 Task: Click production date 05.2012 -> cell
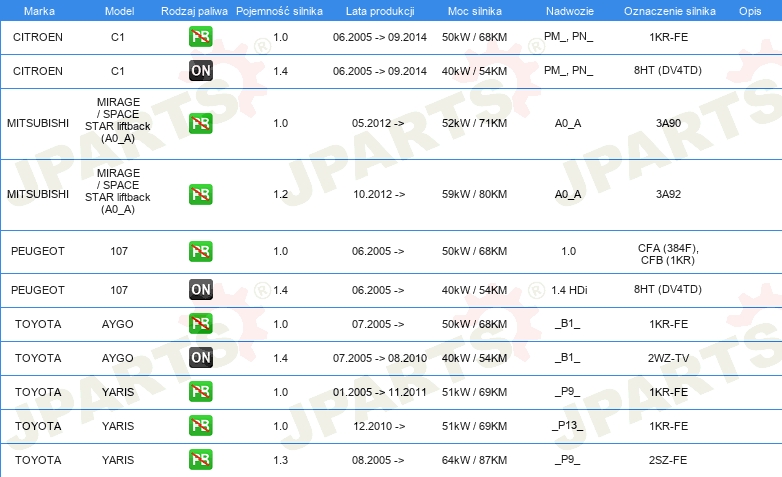point(378,123)
